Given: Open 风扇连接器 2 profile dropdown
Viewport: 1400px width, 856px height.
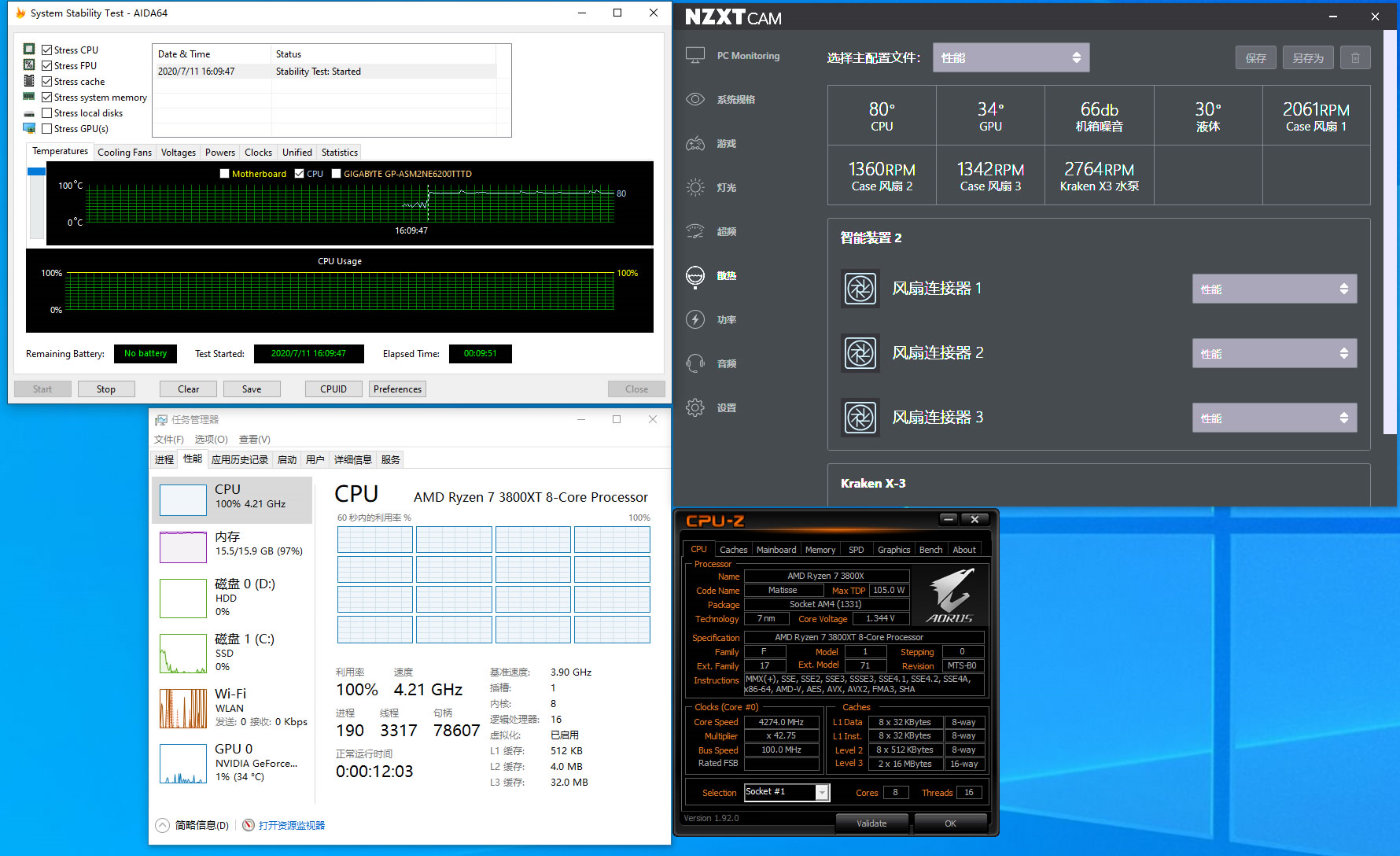Looking at the screenshot, I should point(1274,353).
